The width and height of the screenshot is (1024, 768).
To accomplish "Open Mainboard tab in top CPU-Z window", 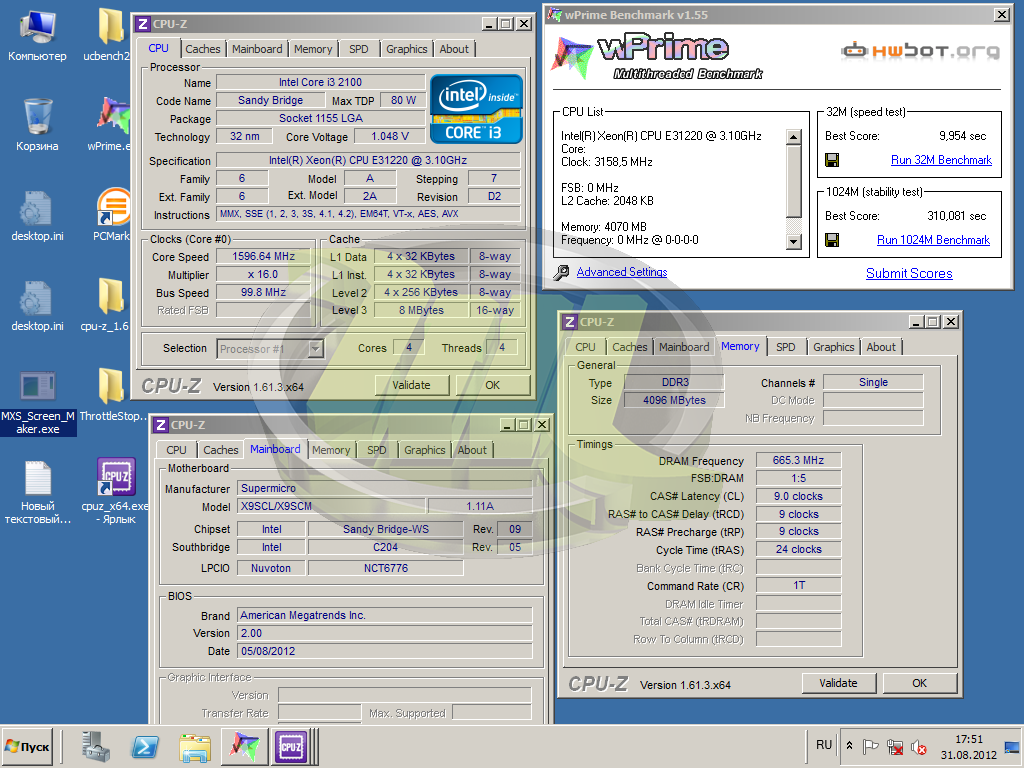I will tap(257, 49).
